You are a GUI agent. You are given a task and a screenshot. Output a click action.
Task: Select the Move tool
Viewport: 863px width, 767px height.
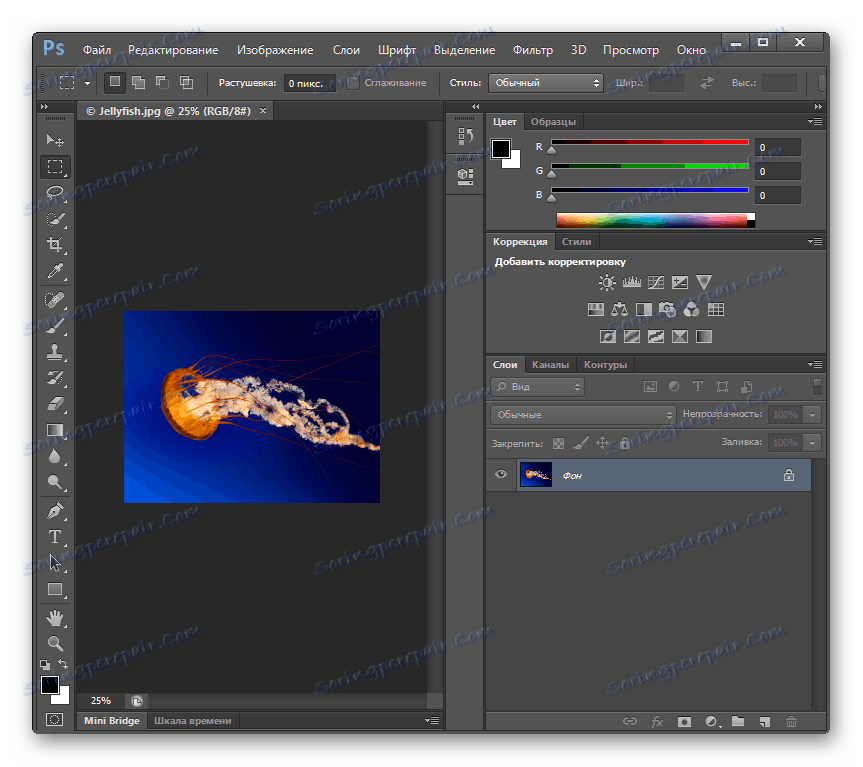click(55, 140)
